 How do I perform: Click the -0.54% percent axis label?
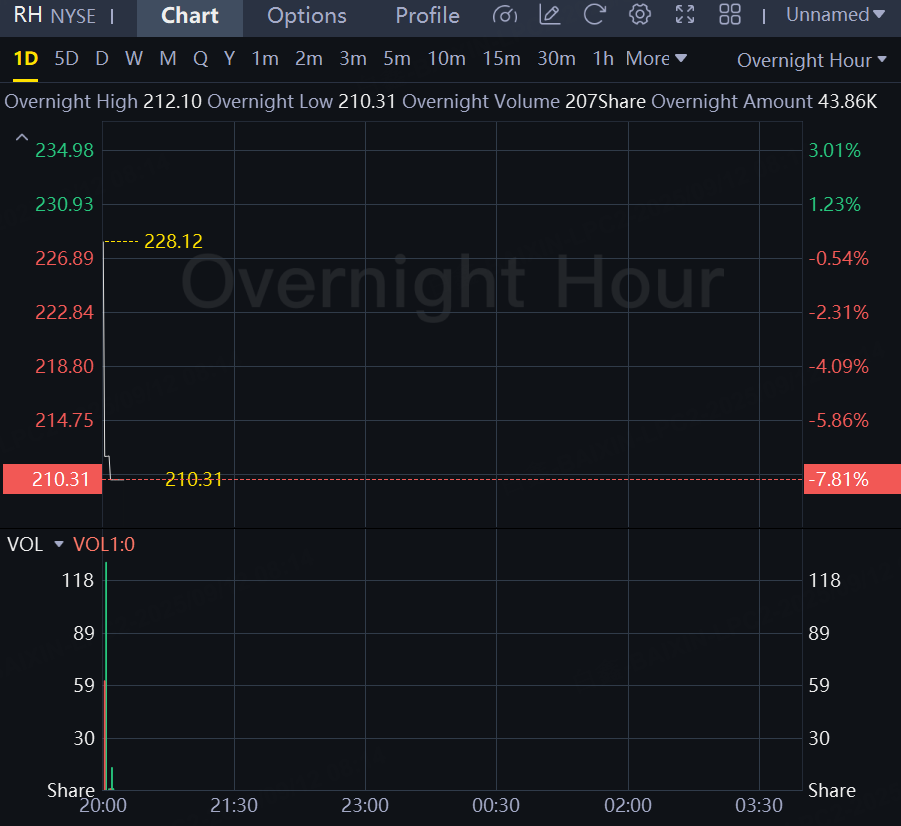pos(839,258)
